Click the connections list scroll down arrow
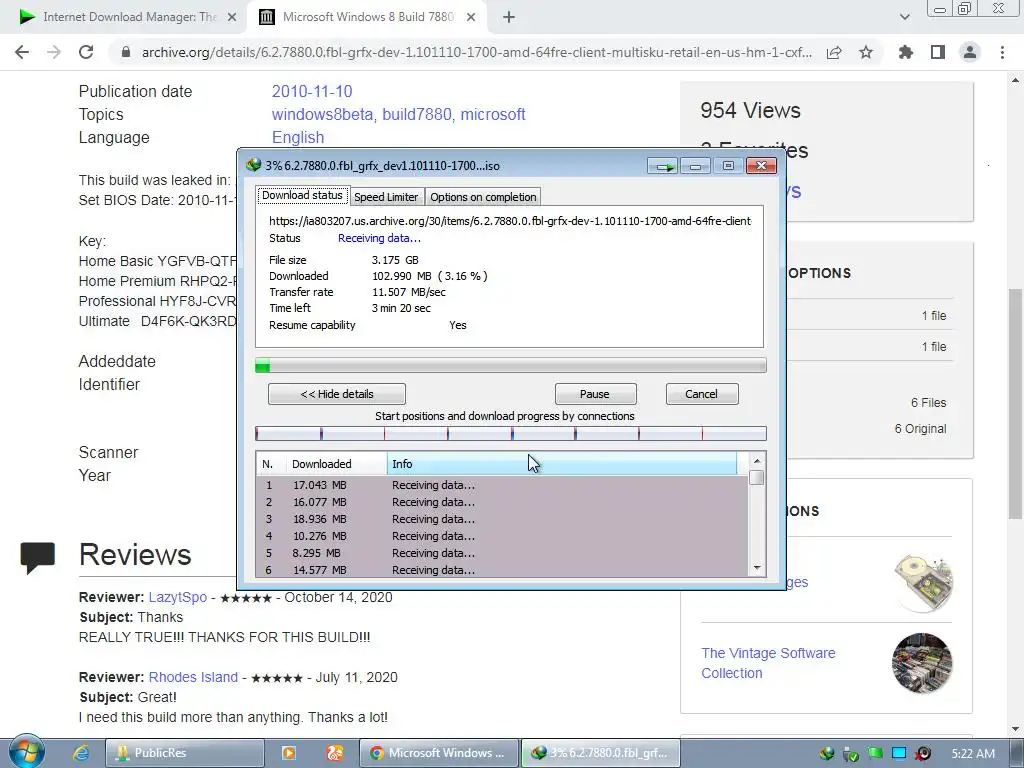 point(757,568)
